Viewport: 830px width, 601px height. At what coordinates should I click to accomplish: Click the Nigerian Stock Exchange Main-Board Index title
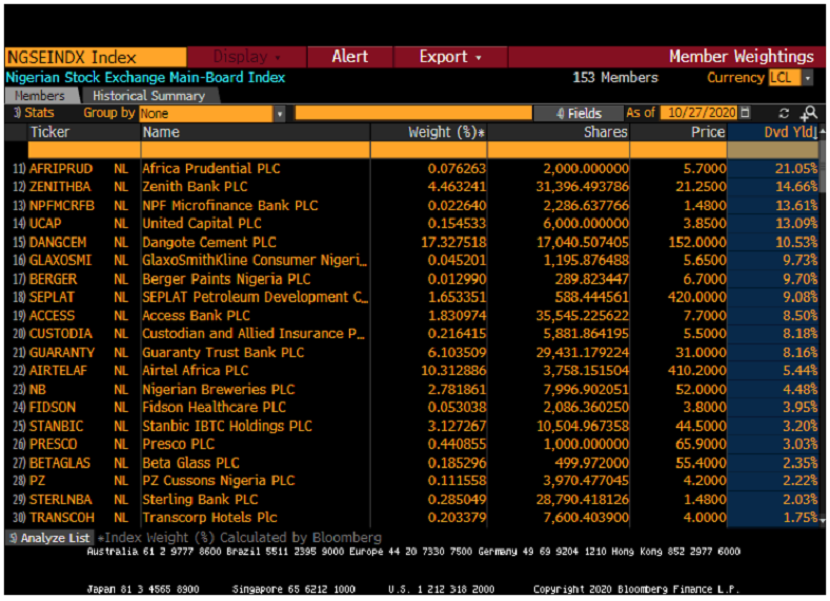click(x=146, y=78)
